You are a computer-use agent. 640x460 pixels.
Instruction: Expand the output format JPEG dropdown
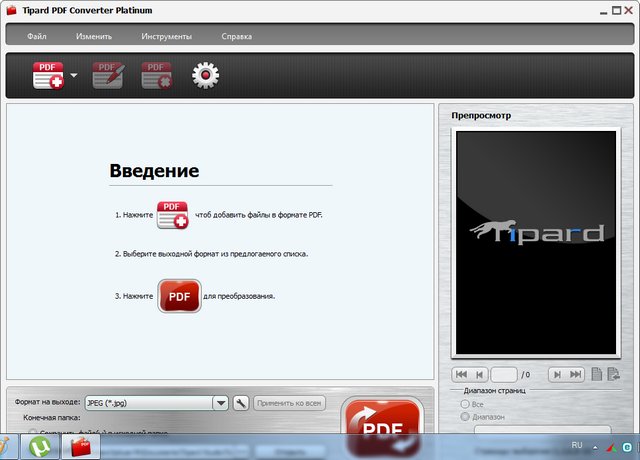coord(221,403)
